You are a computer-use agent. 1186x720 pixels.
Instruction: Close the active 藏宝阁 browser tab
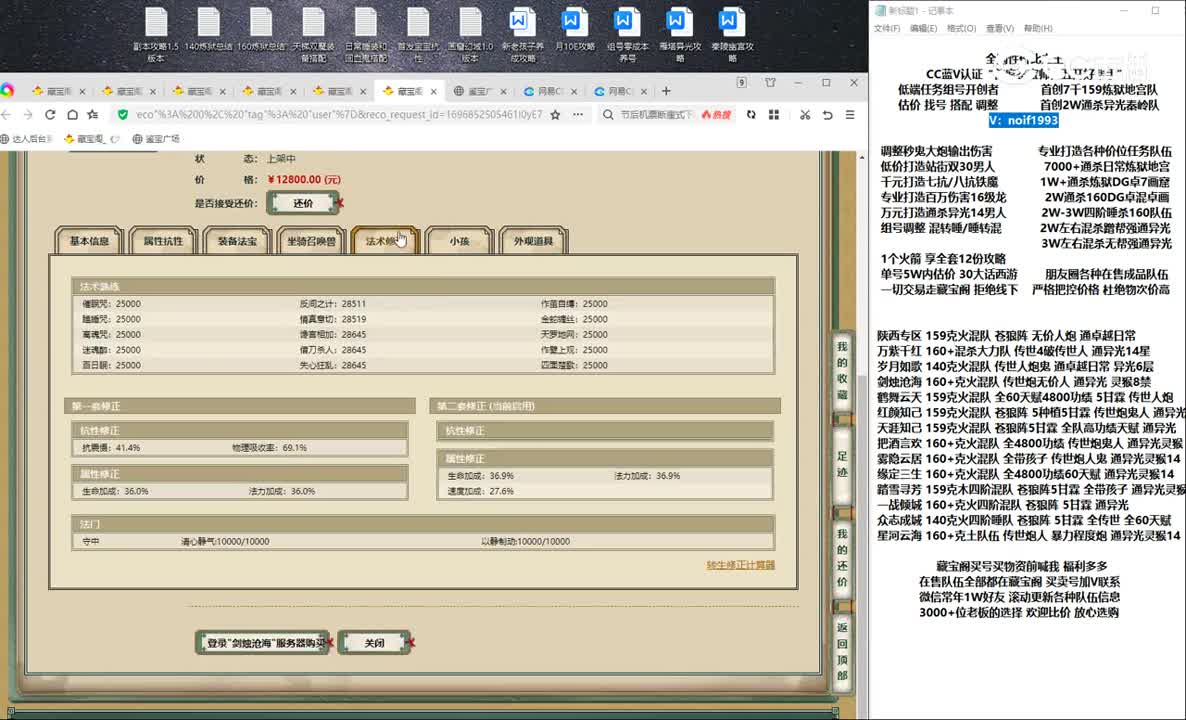pos(433,92)
